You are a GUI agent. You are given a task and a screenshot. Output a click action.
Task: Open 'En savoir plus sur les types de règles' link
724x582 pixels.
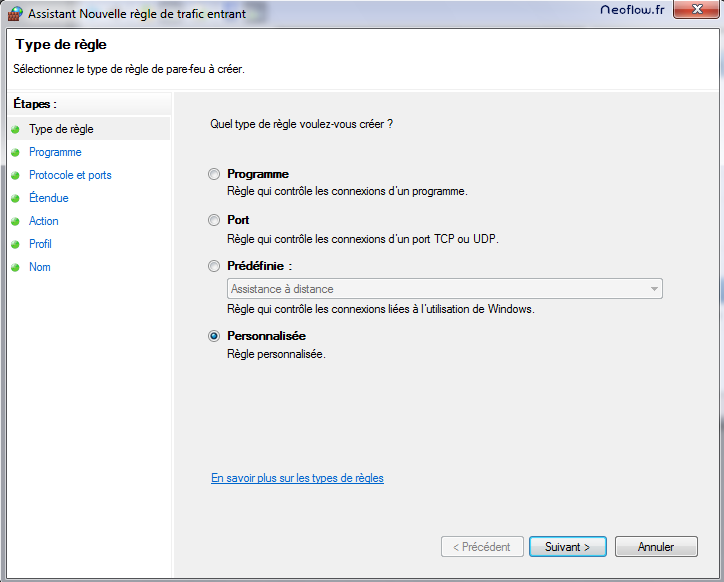click(297, 478)
